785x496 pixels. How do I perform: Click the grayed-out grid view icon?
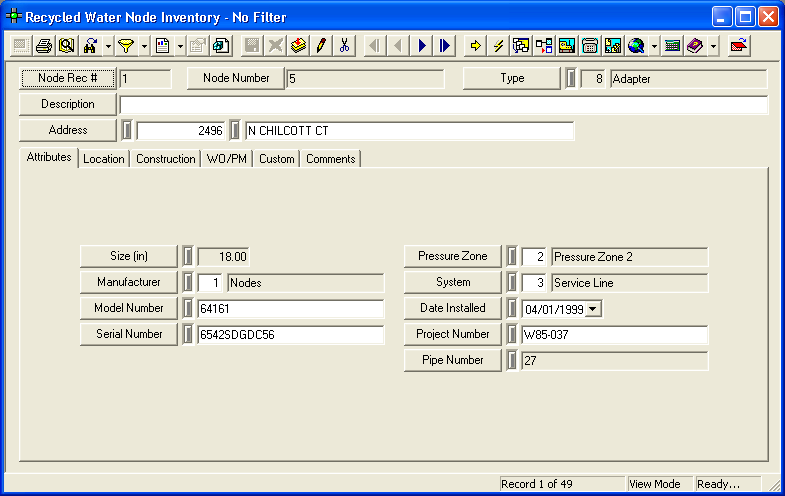[21, 46]
